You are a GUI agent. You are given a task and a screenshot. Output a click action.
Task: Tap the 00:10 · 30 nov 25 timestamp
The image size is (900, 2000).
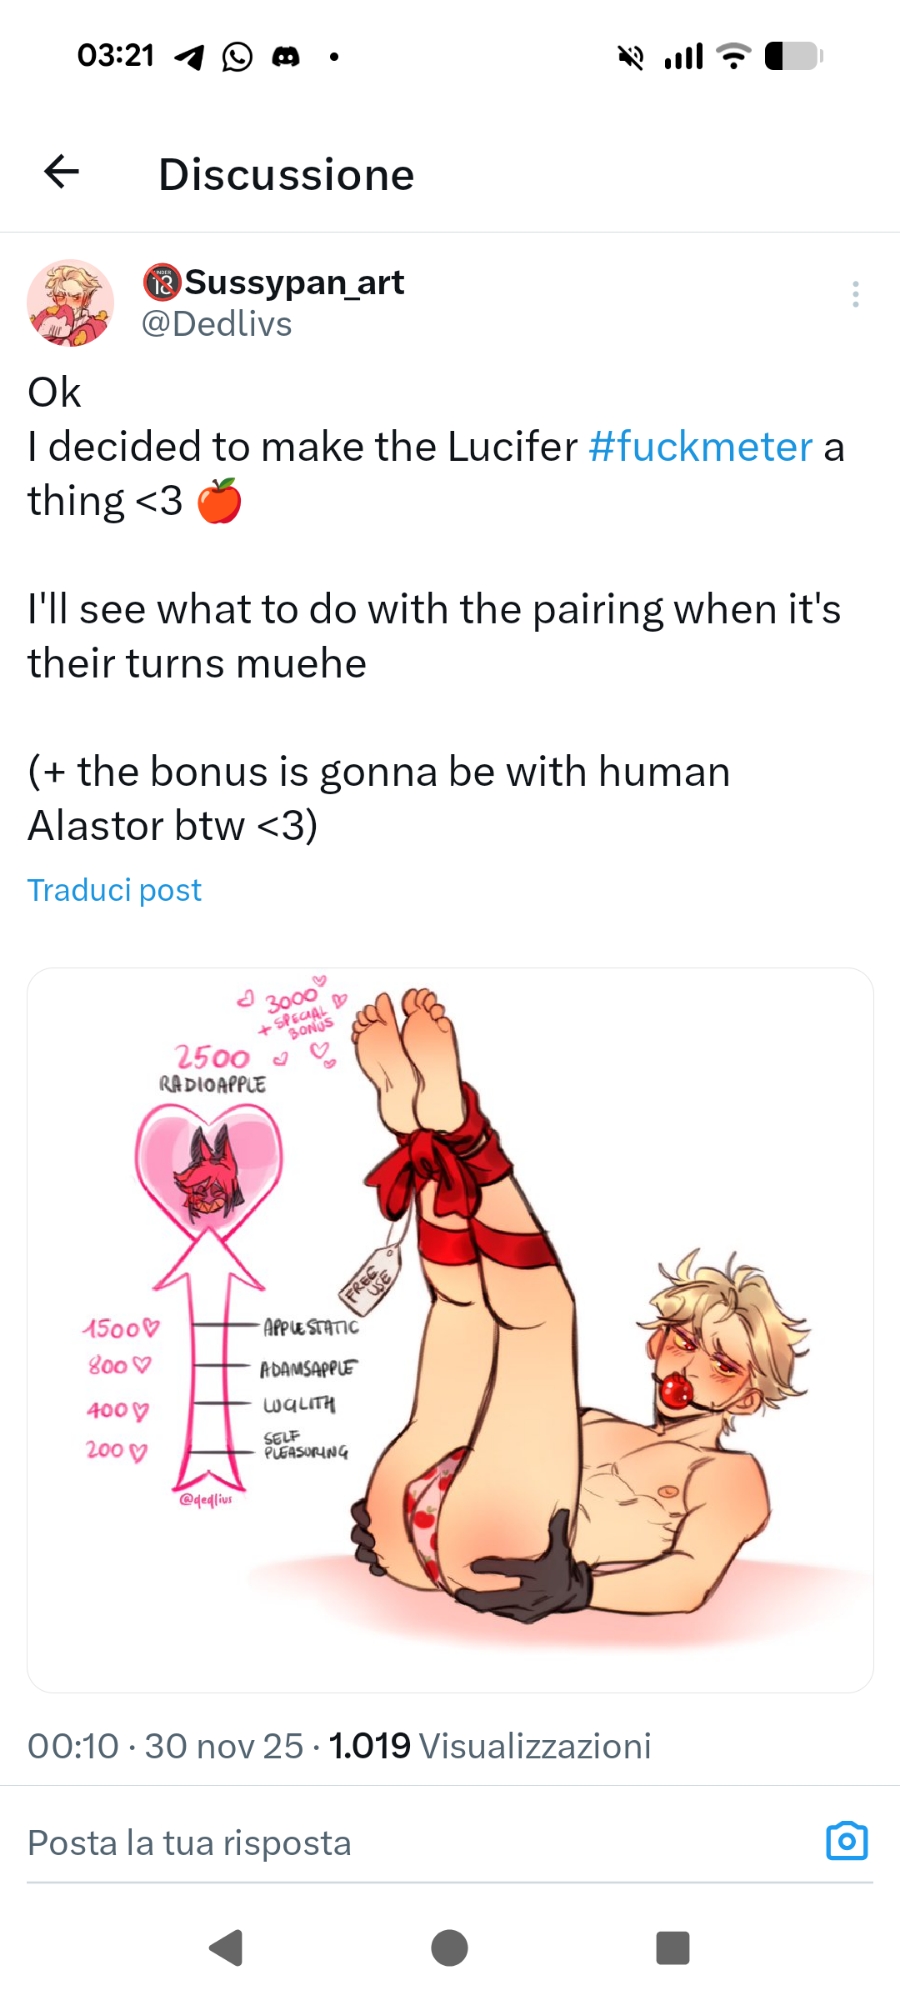[165, 1746]
